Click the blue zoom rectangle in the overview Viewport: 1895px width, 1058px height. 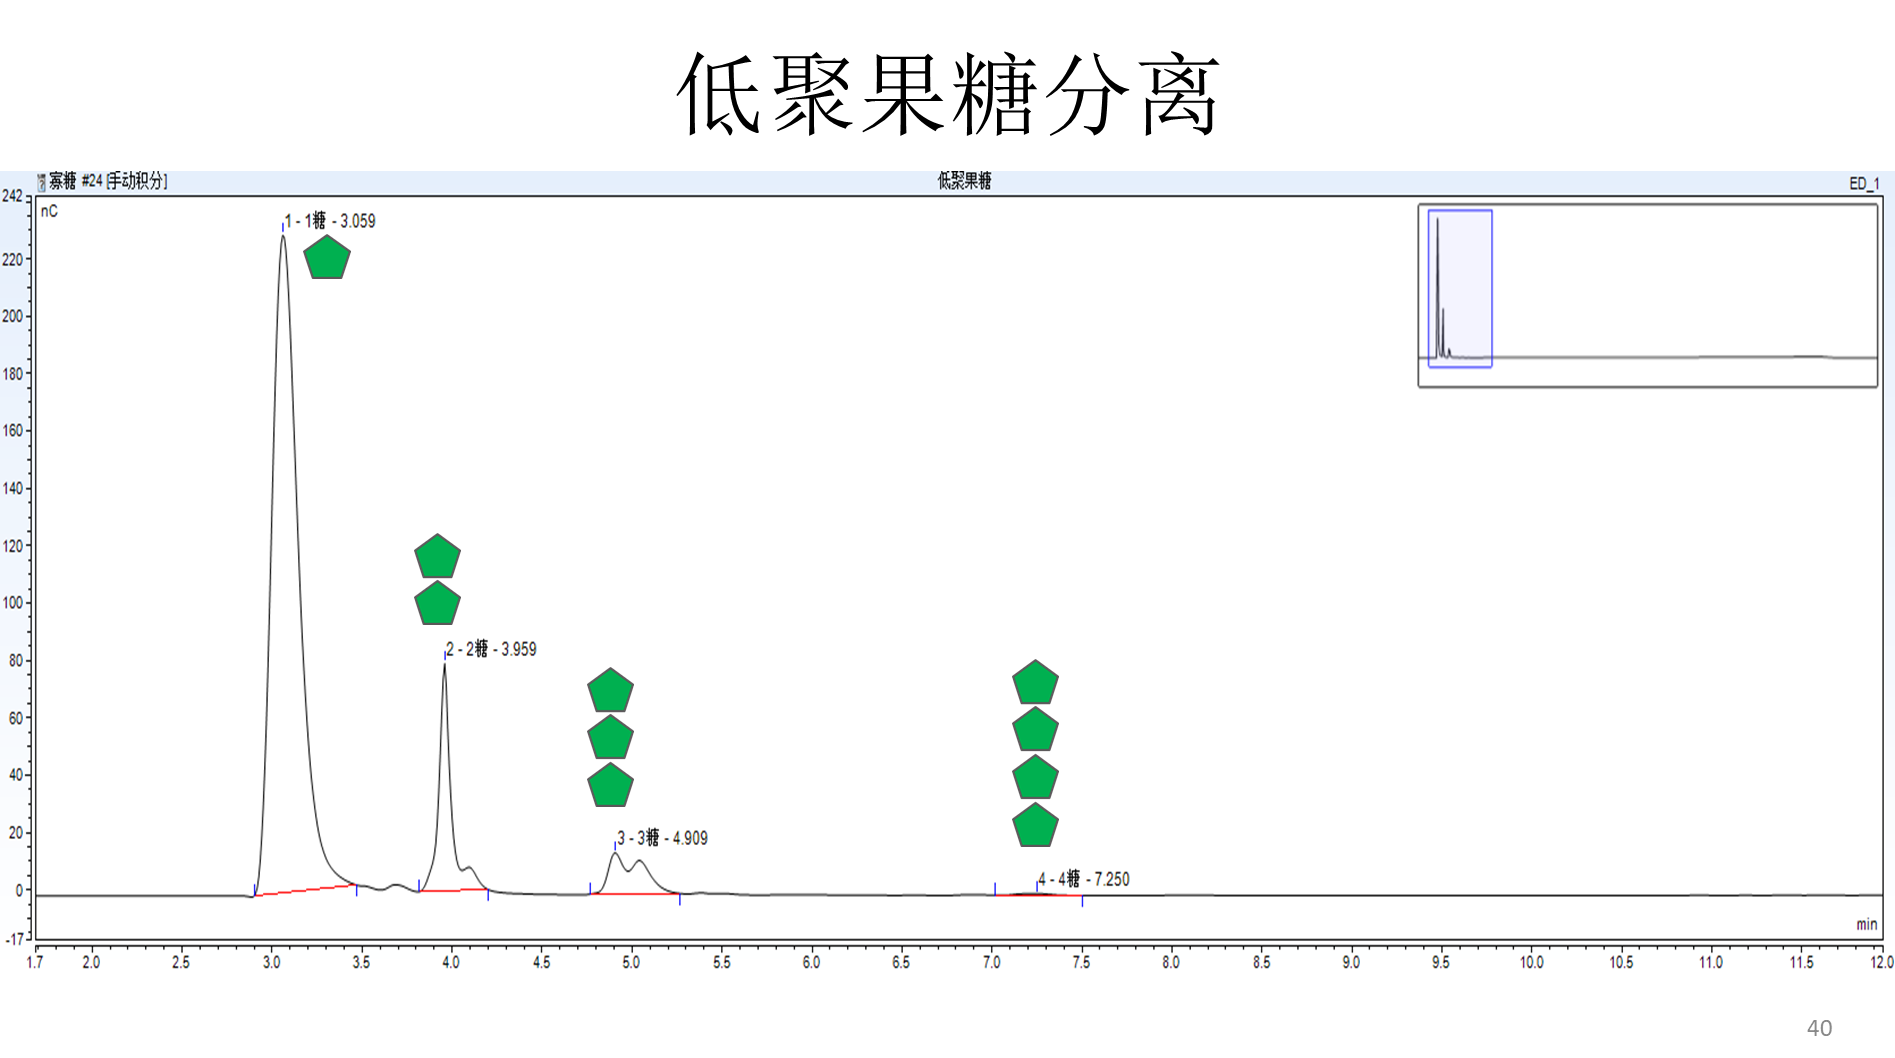pyautogui.click(x=1460, y=288)
